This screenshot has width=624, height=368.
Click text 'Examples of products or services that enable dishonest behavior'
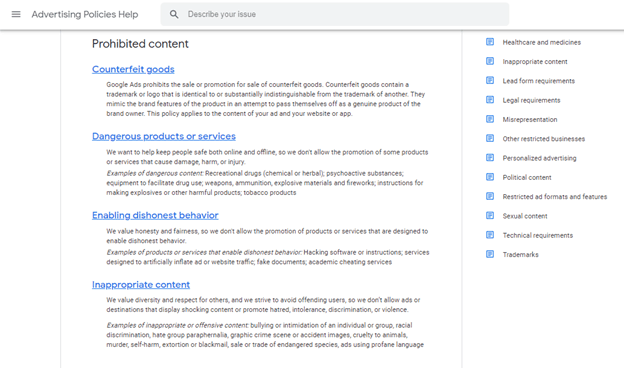click(204, 252)
